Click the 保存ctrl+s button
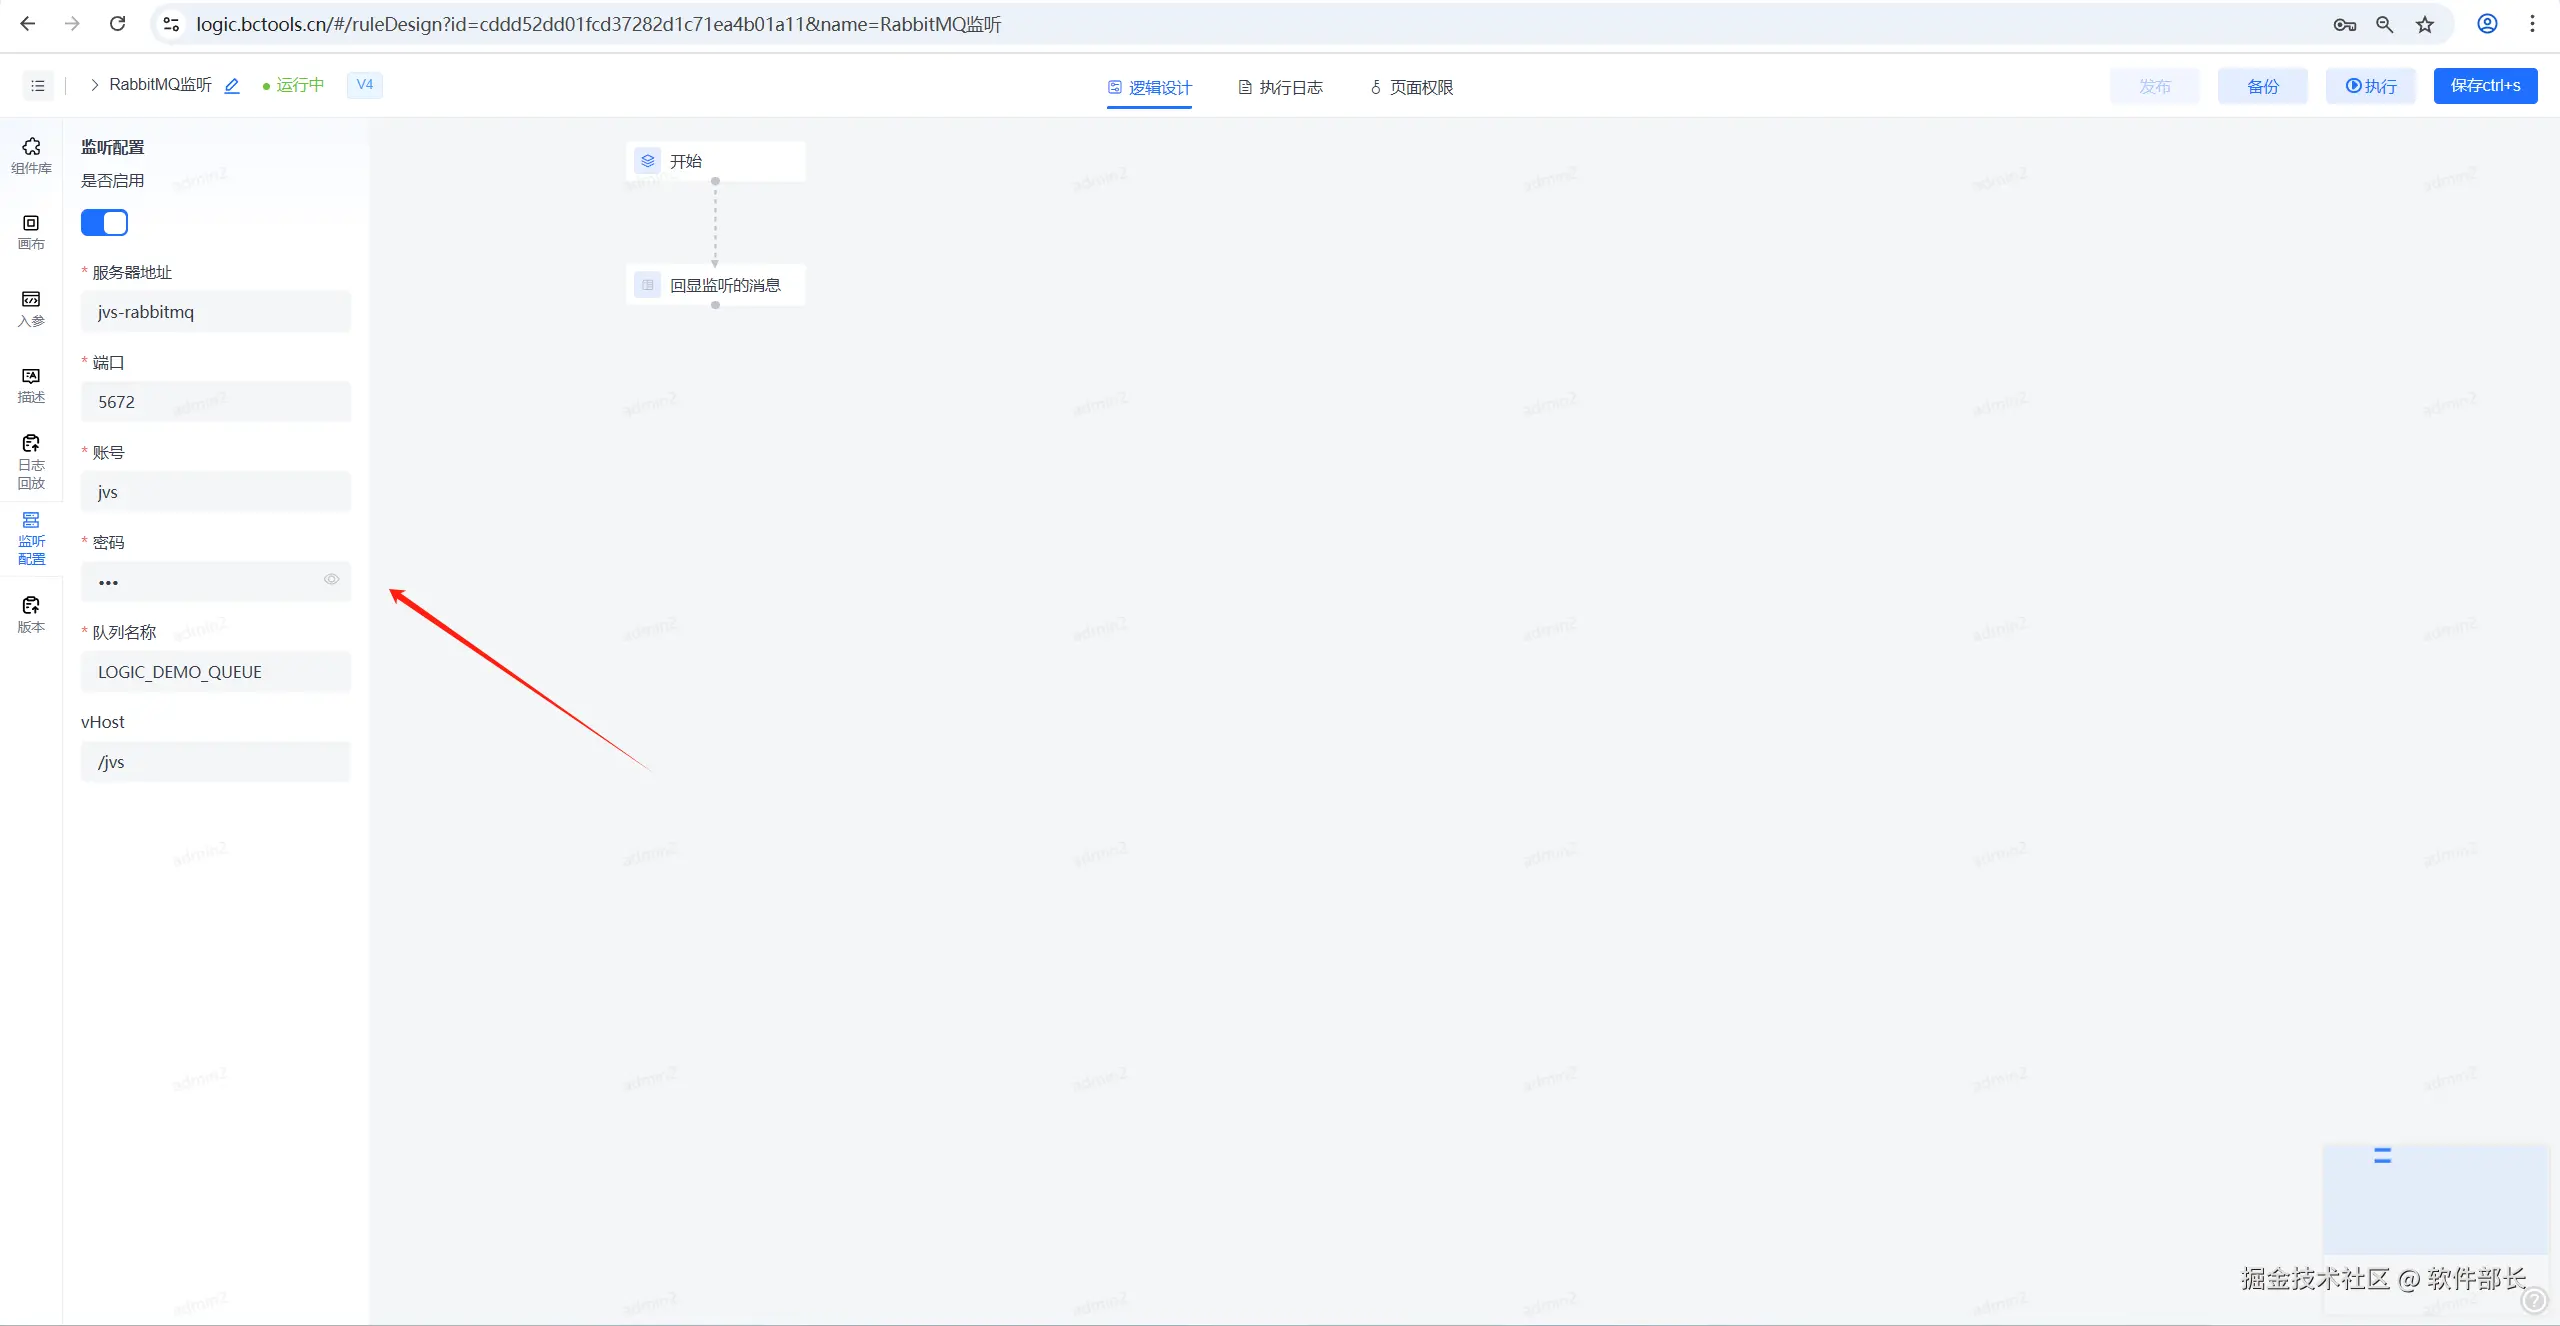 (x=2485, y=86)
